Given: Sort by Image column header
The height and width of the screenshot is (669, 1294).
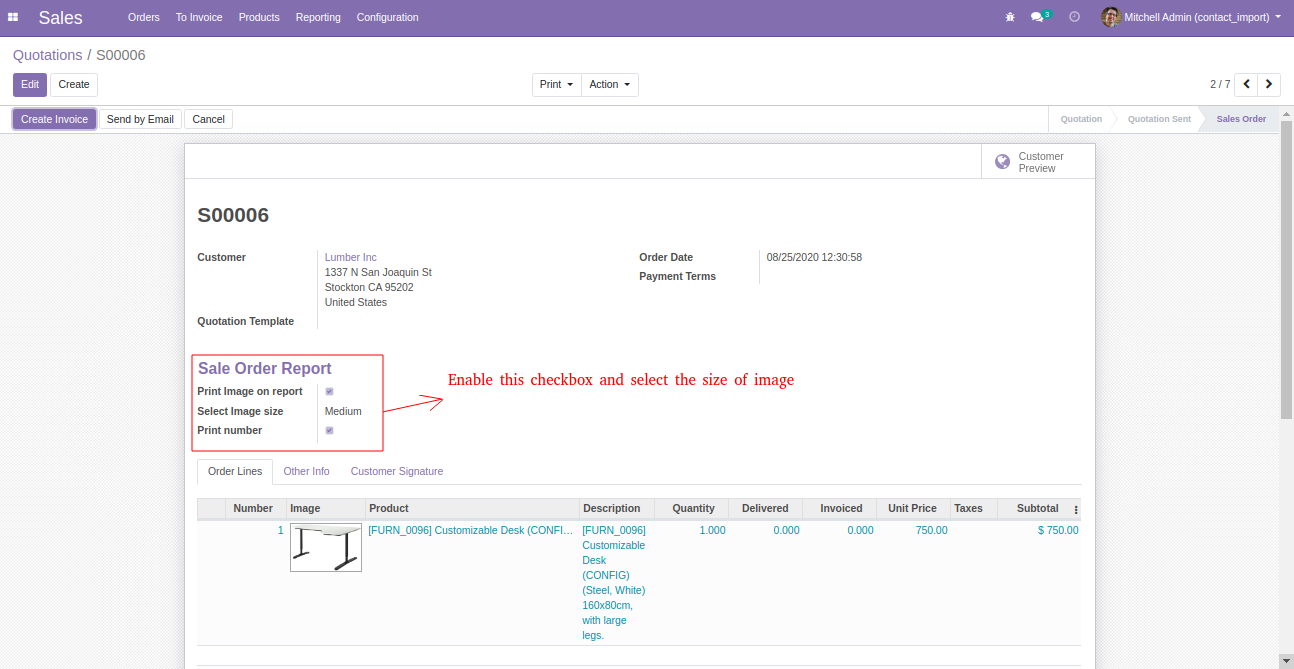Looking at the screenshot, I should 326,509.
